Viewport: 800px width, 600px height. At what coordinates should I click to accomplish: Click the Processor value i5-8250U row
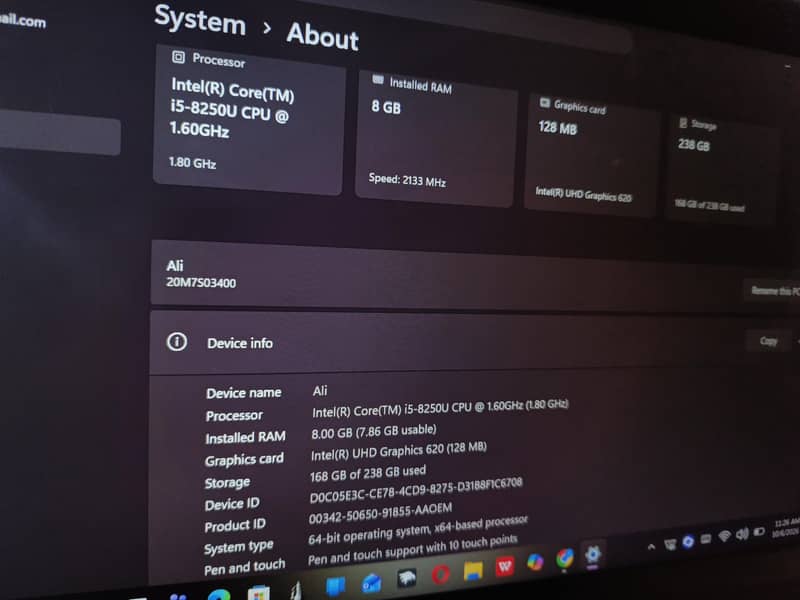pos(440,409)
